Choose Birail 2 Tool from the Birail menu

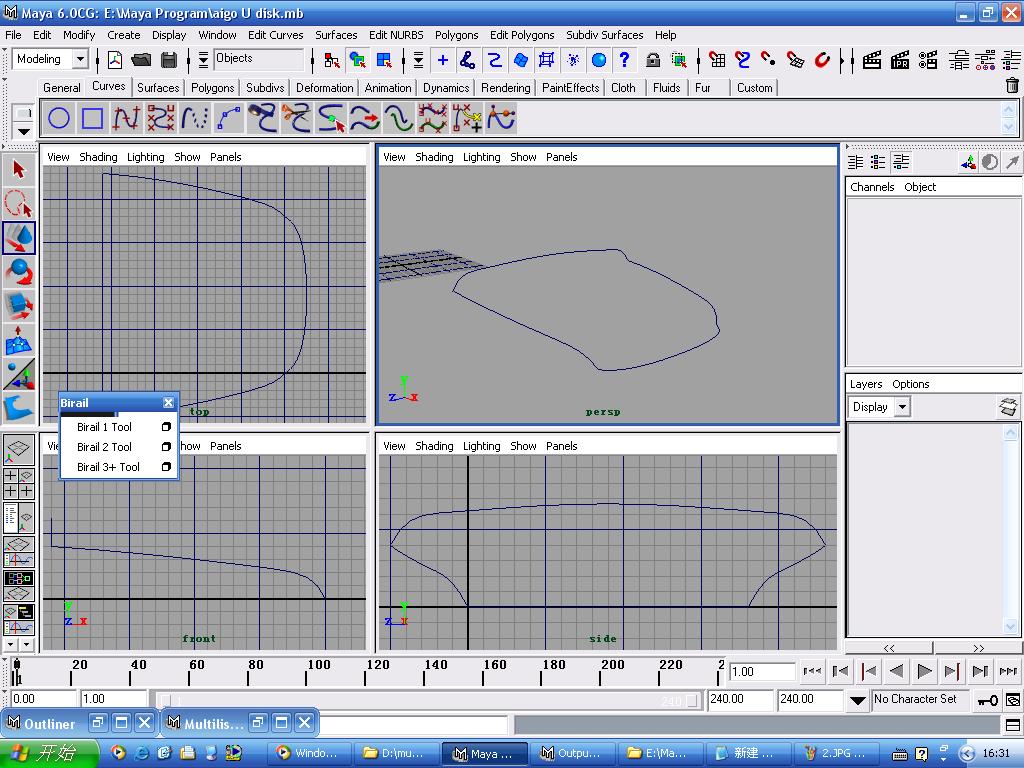104,447
